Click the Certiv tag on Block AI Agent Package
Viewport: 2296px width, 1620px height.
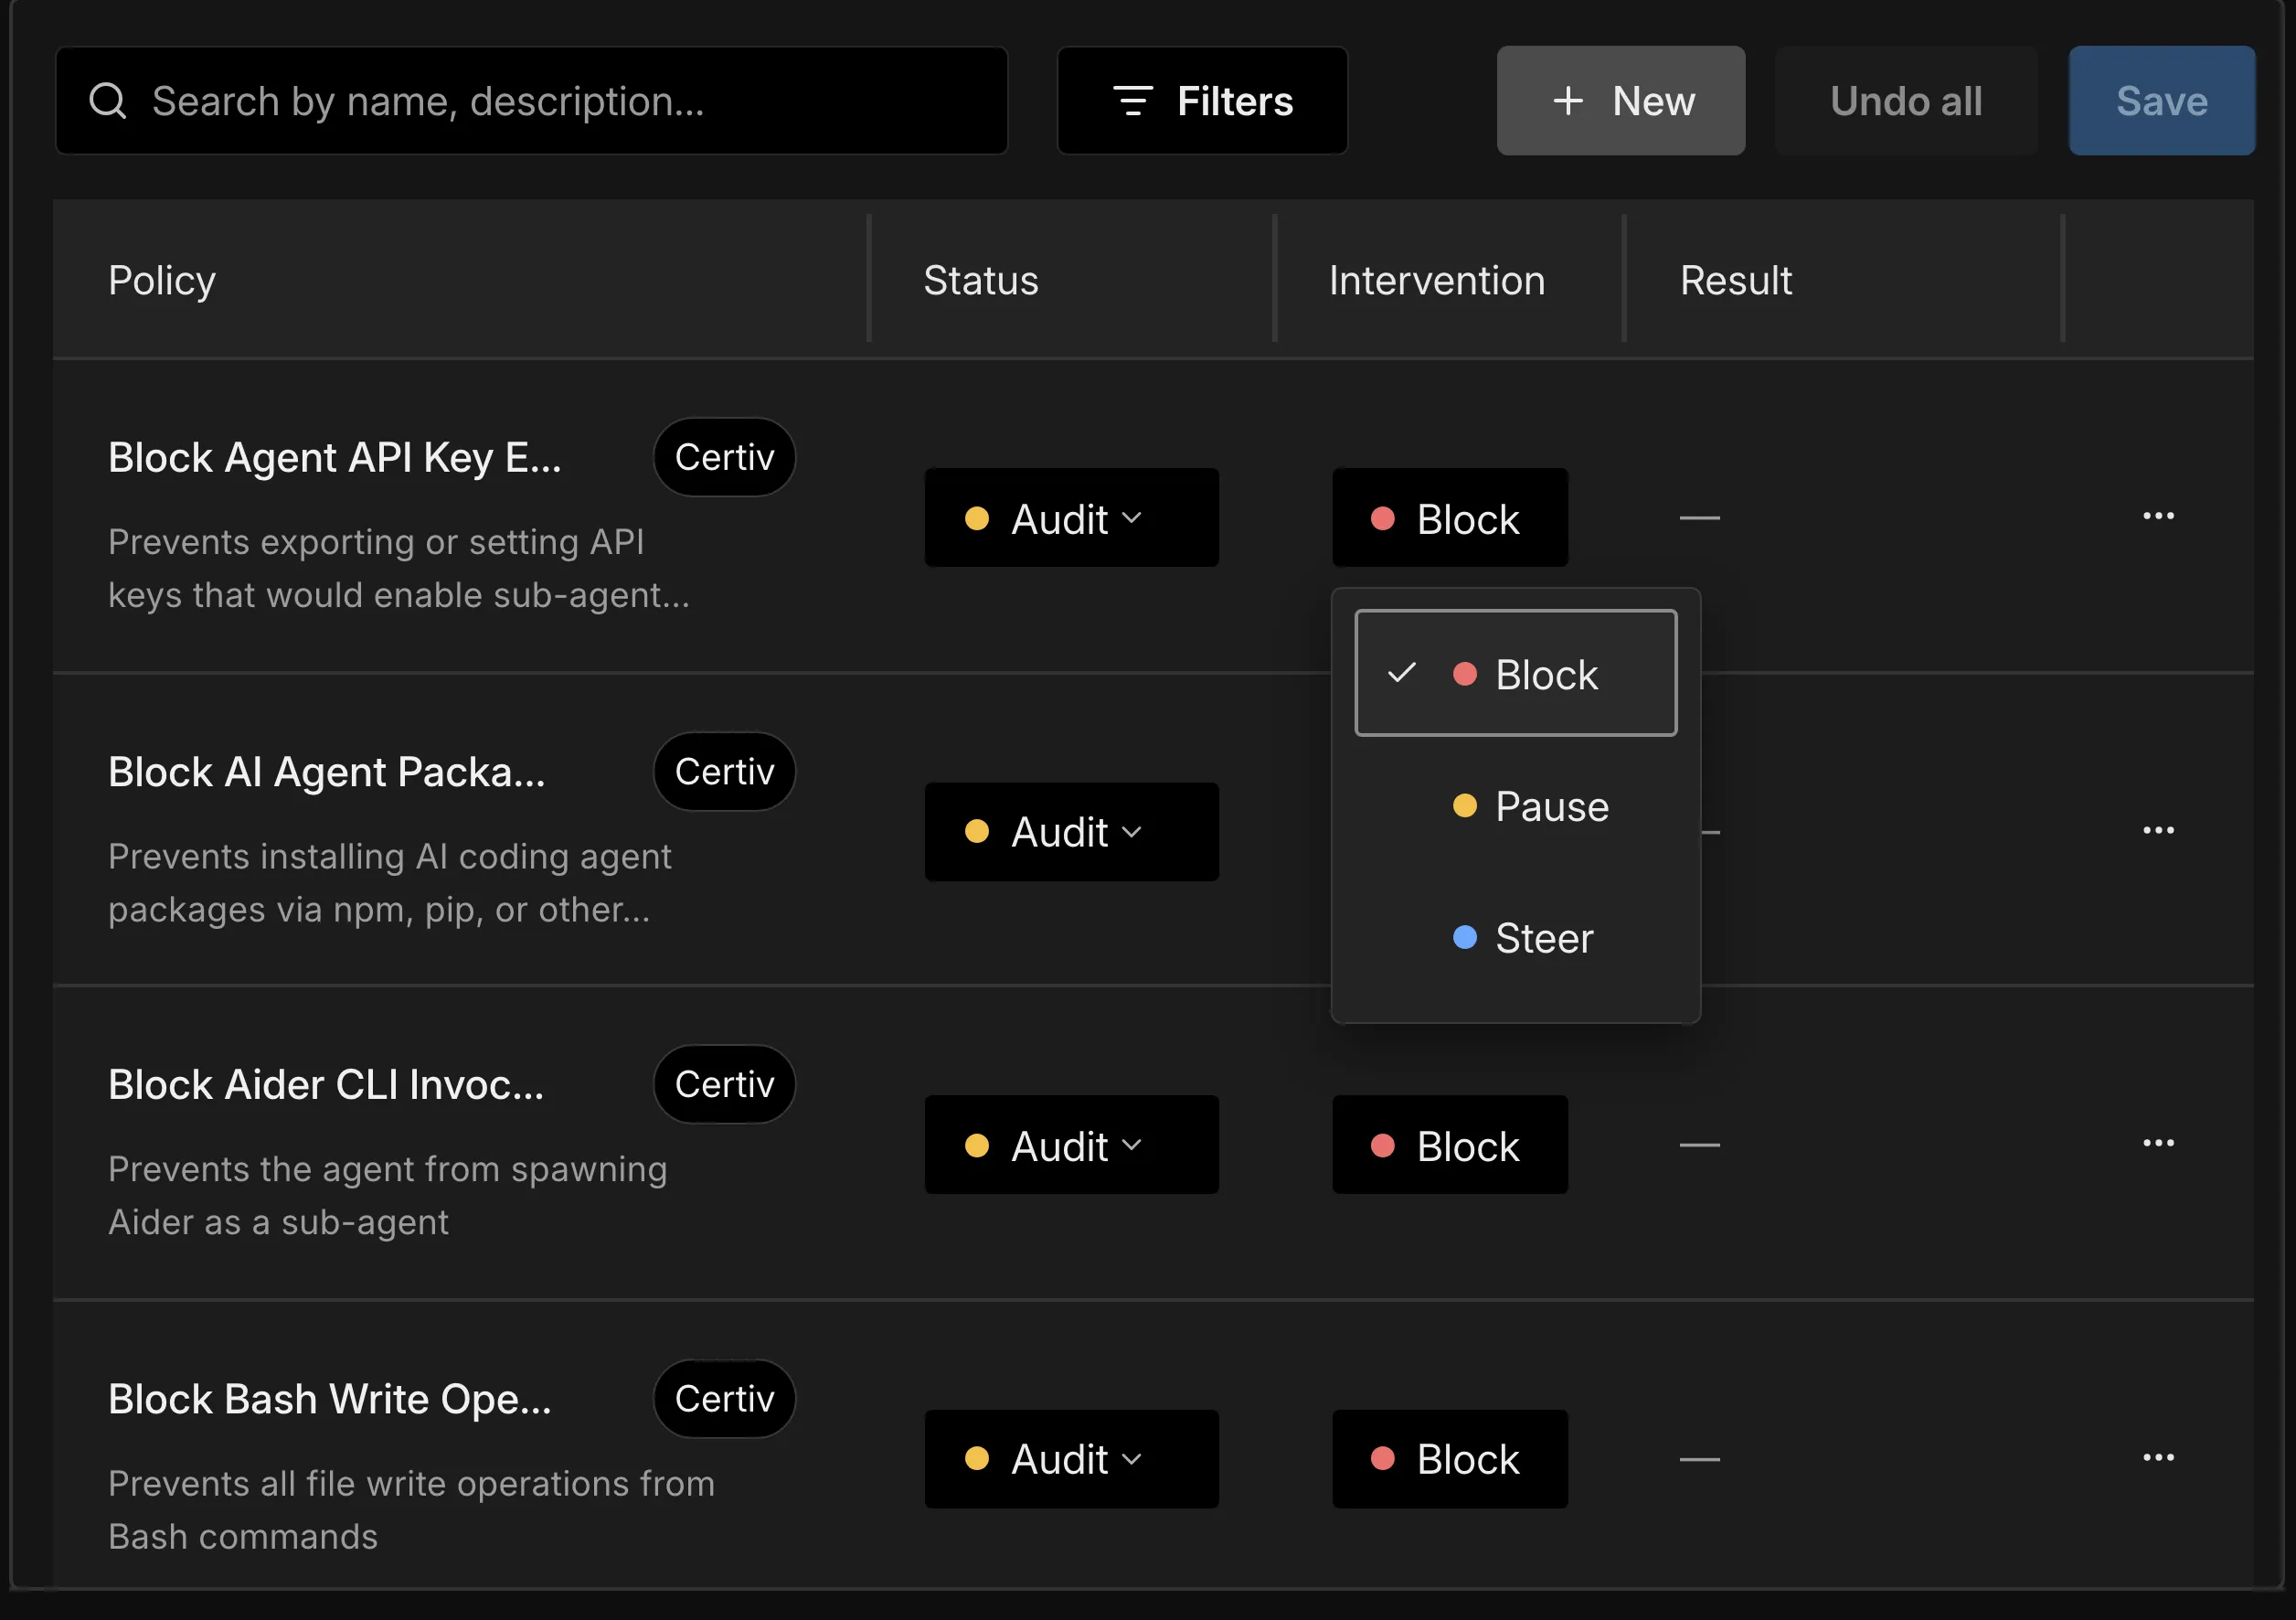pyautogui.click(x=724, y=772)
